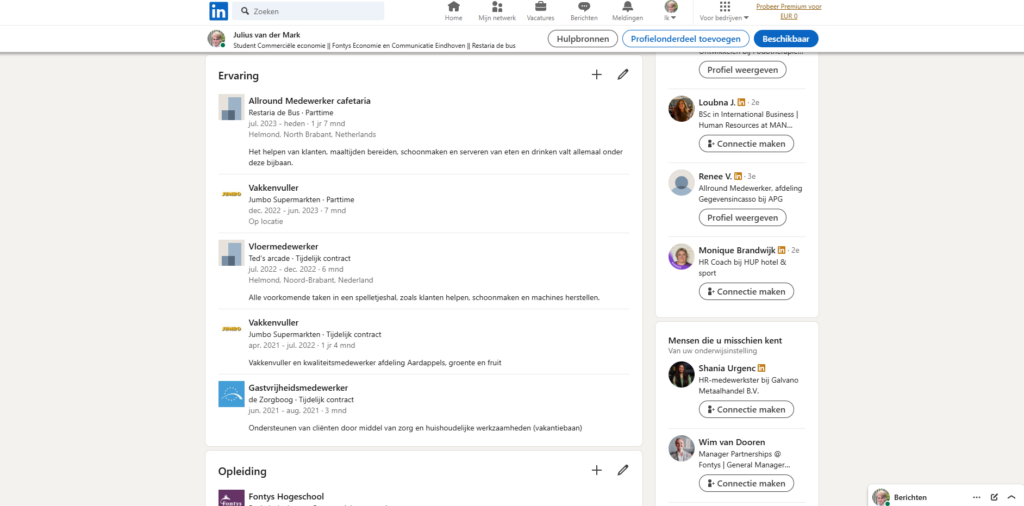Click the Beschikbaar button

(x=786, y=39)
